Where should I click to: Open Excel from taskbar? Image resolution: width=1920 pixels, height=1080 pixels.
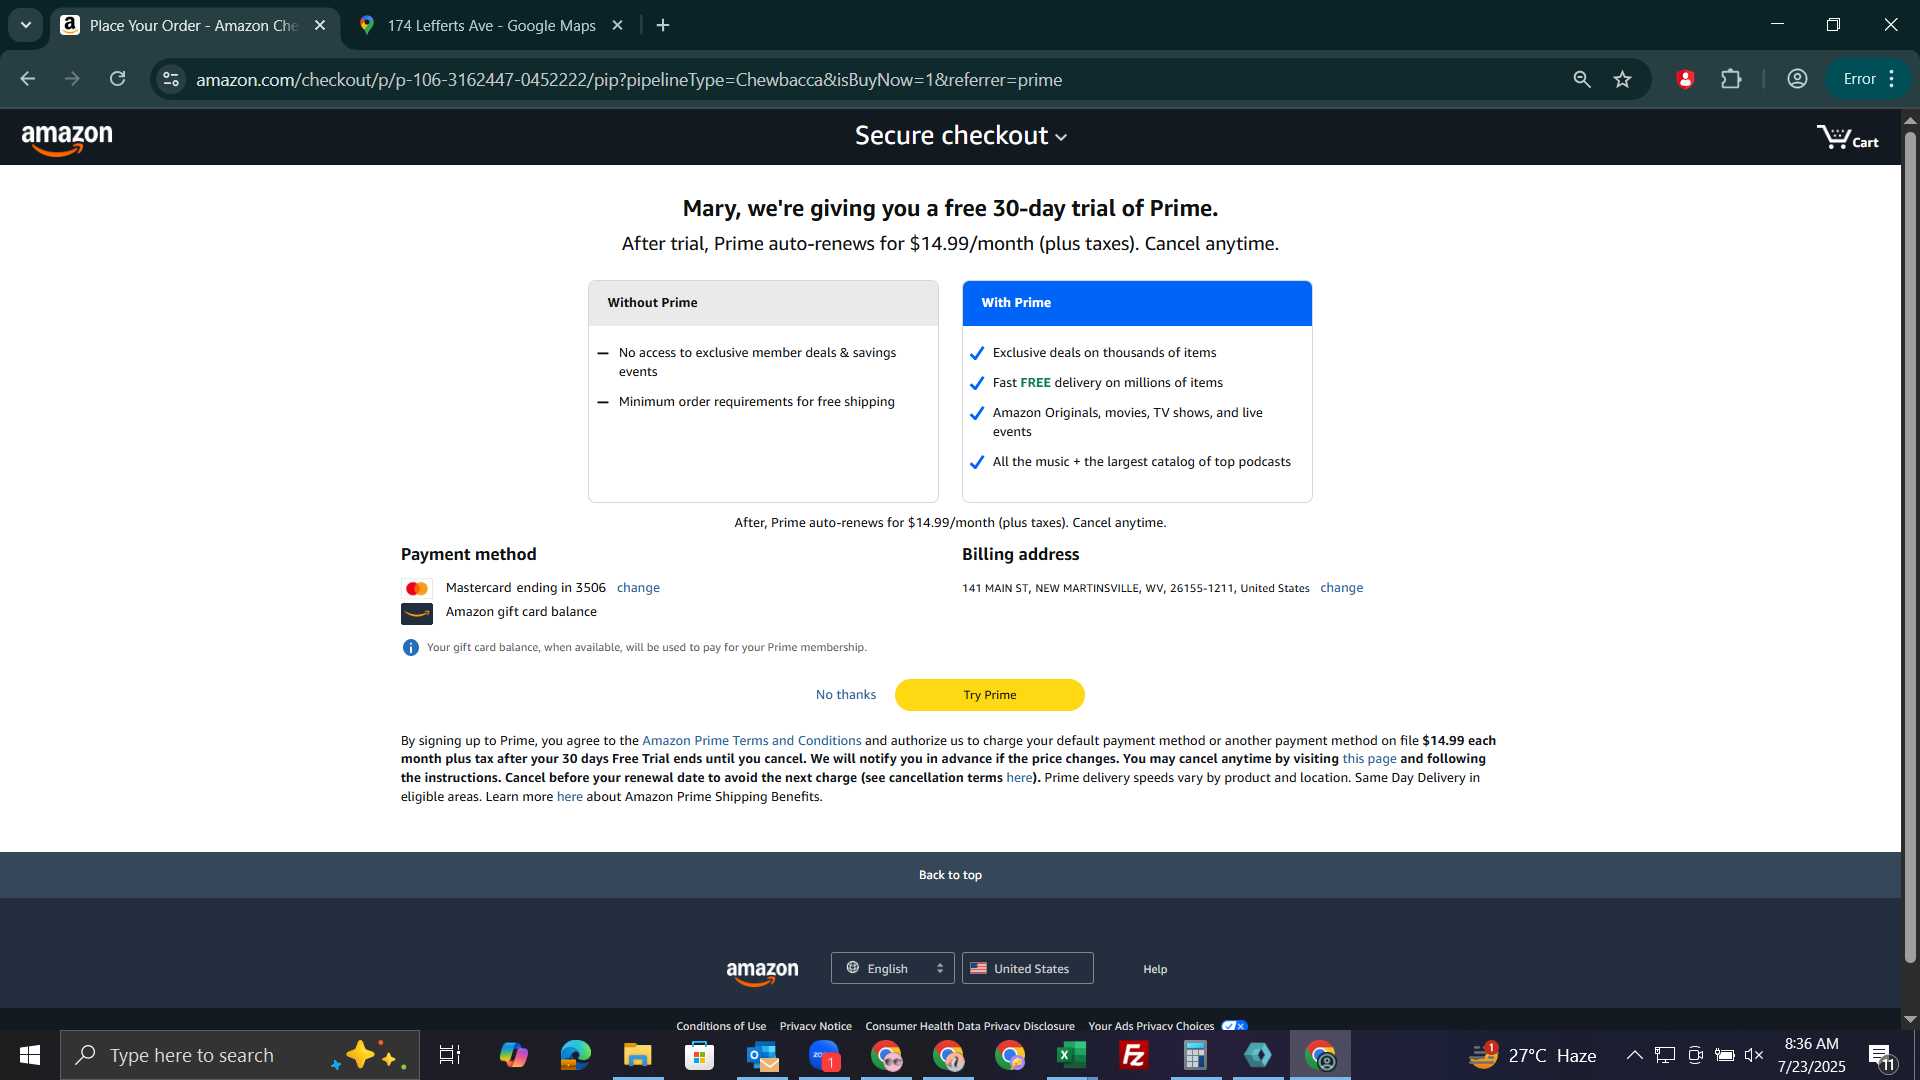[x=1071, y=1055]
